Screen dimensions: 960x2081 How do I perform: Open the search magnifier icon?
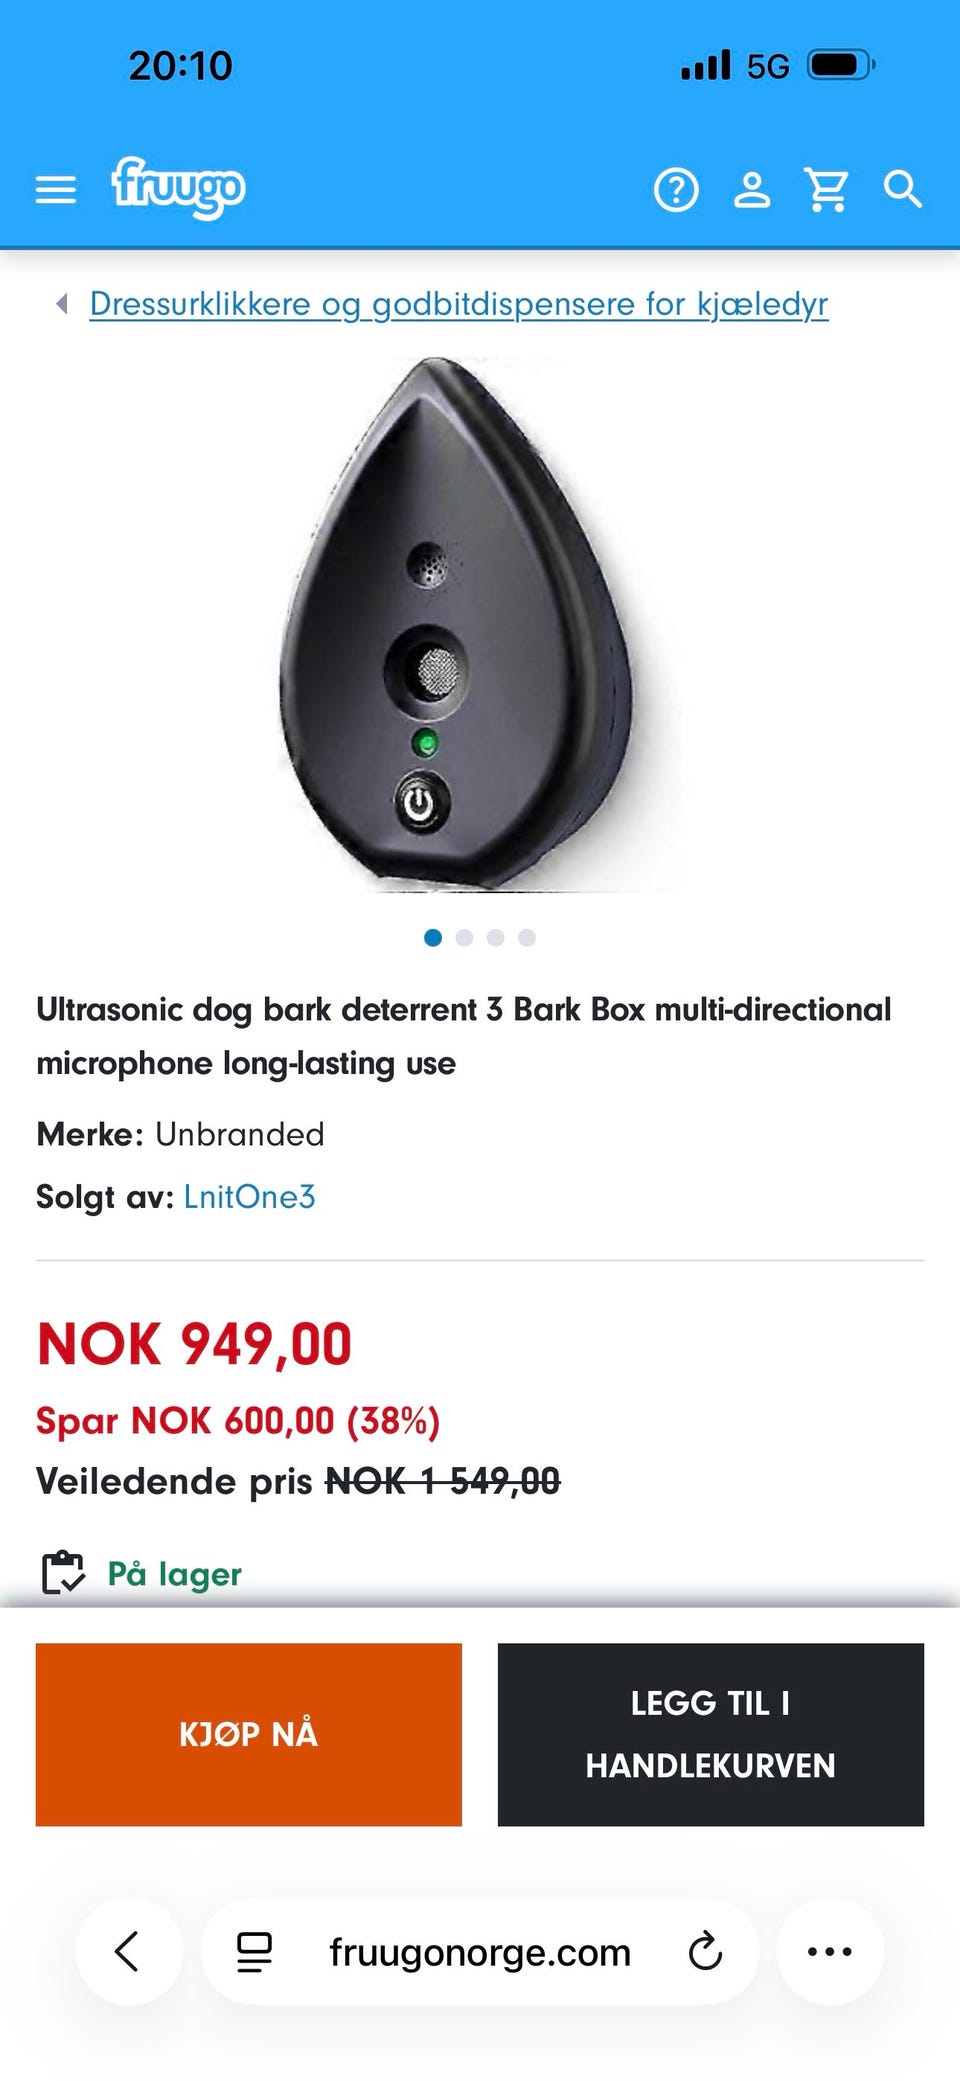coord(902,189)
